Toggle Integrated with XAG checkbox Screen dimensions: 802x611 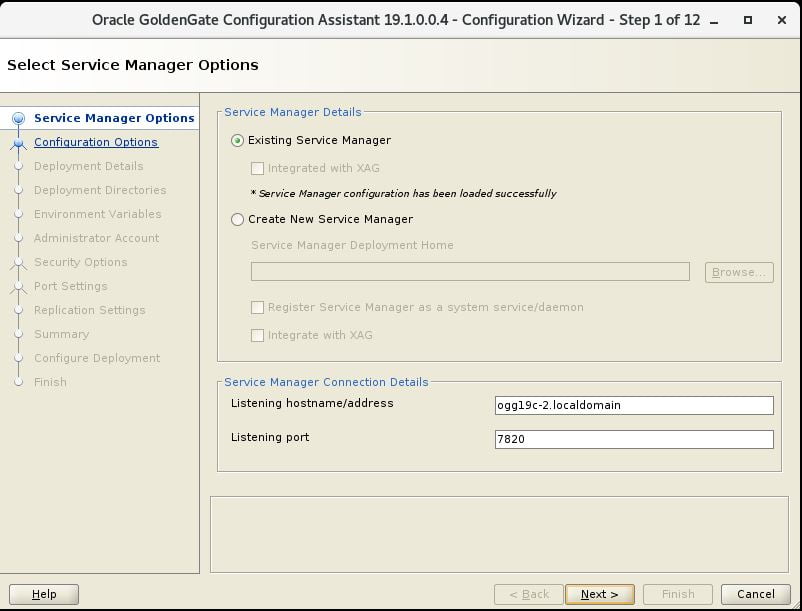(257, 168)
